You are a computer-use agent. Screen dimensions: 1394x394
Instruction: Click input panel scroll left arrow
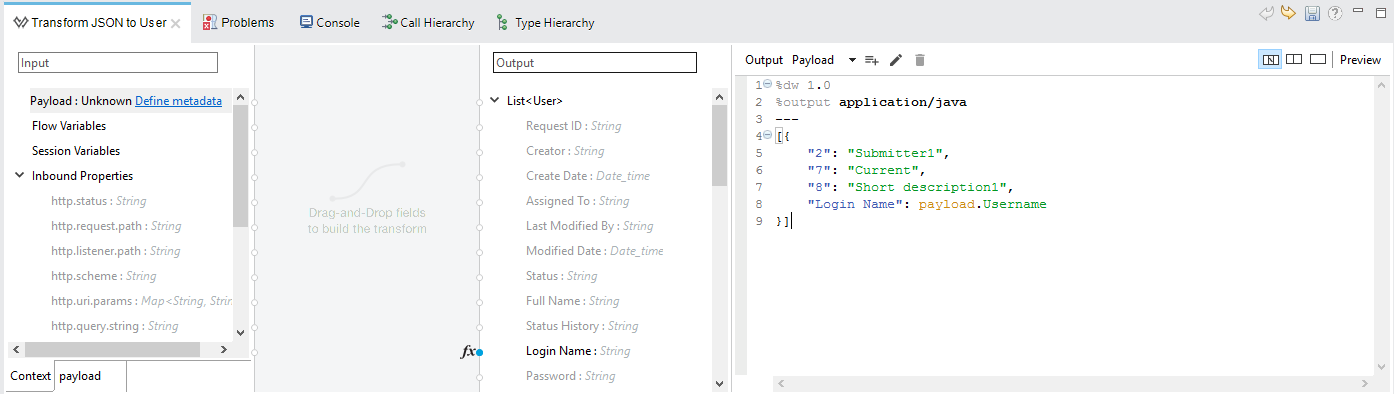[x=15, y=349]
